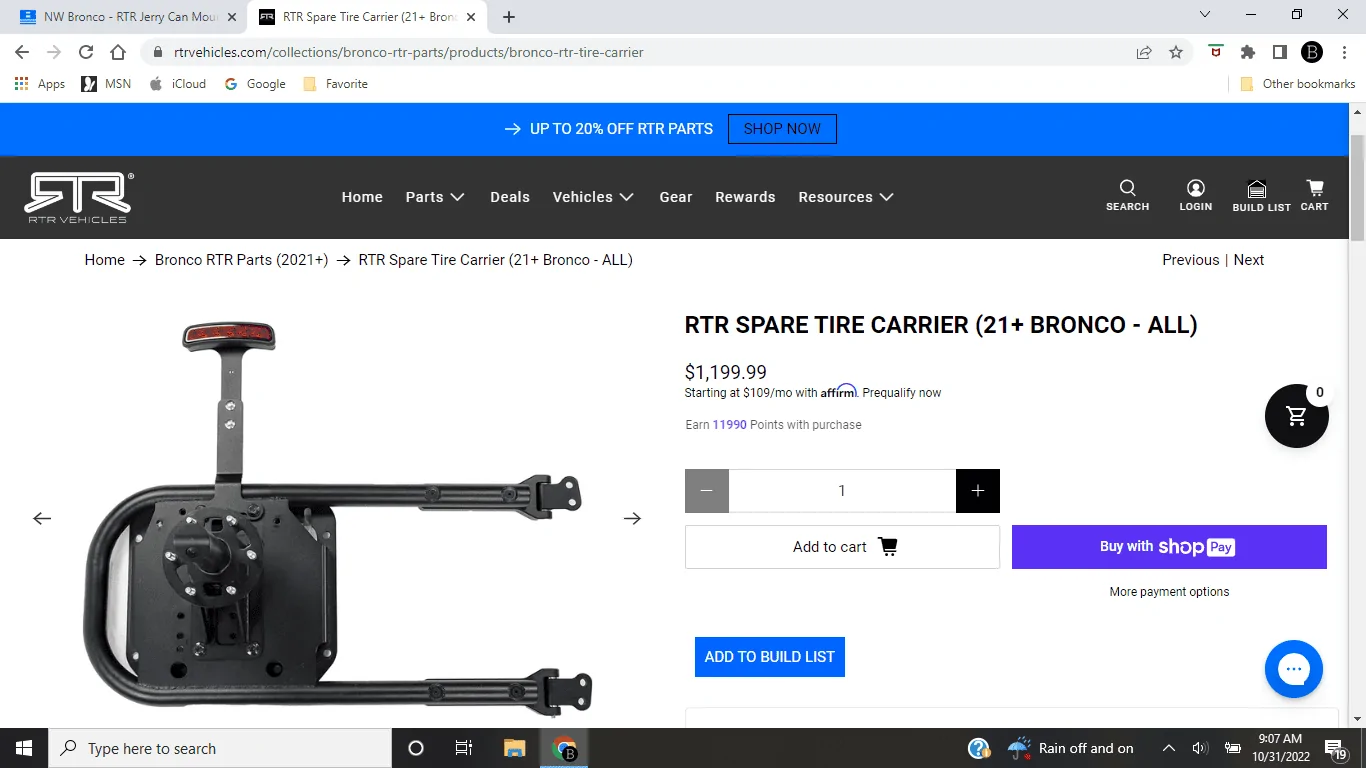Open the chat bubble widget
Viewport: 1366px width, 768px height.
(1293, 669)
